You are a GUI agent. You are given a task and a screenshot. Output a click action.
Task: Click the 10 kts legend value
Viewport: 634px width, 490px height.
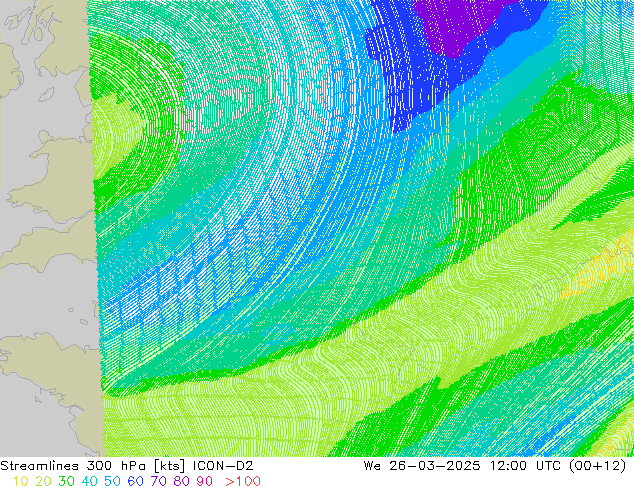coord(21,481)
